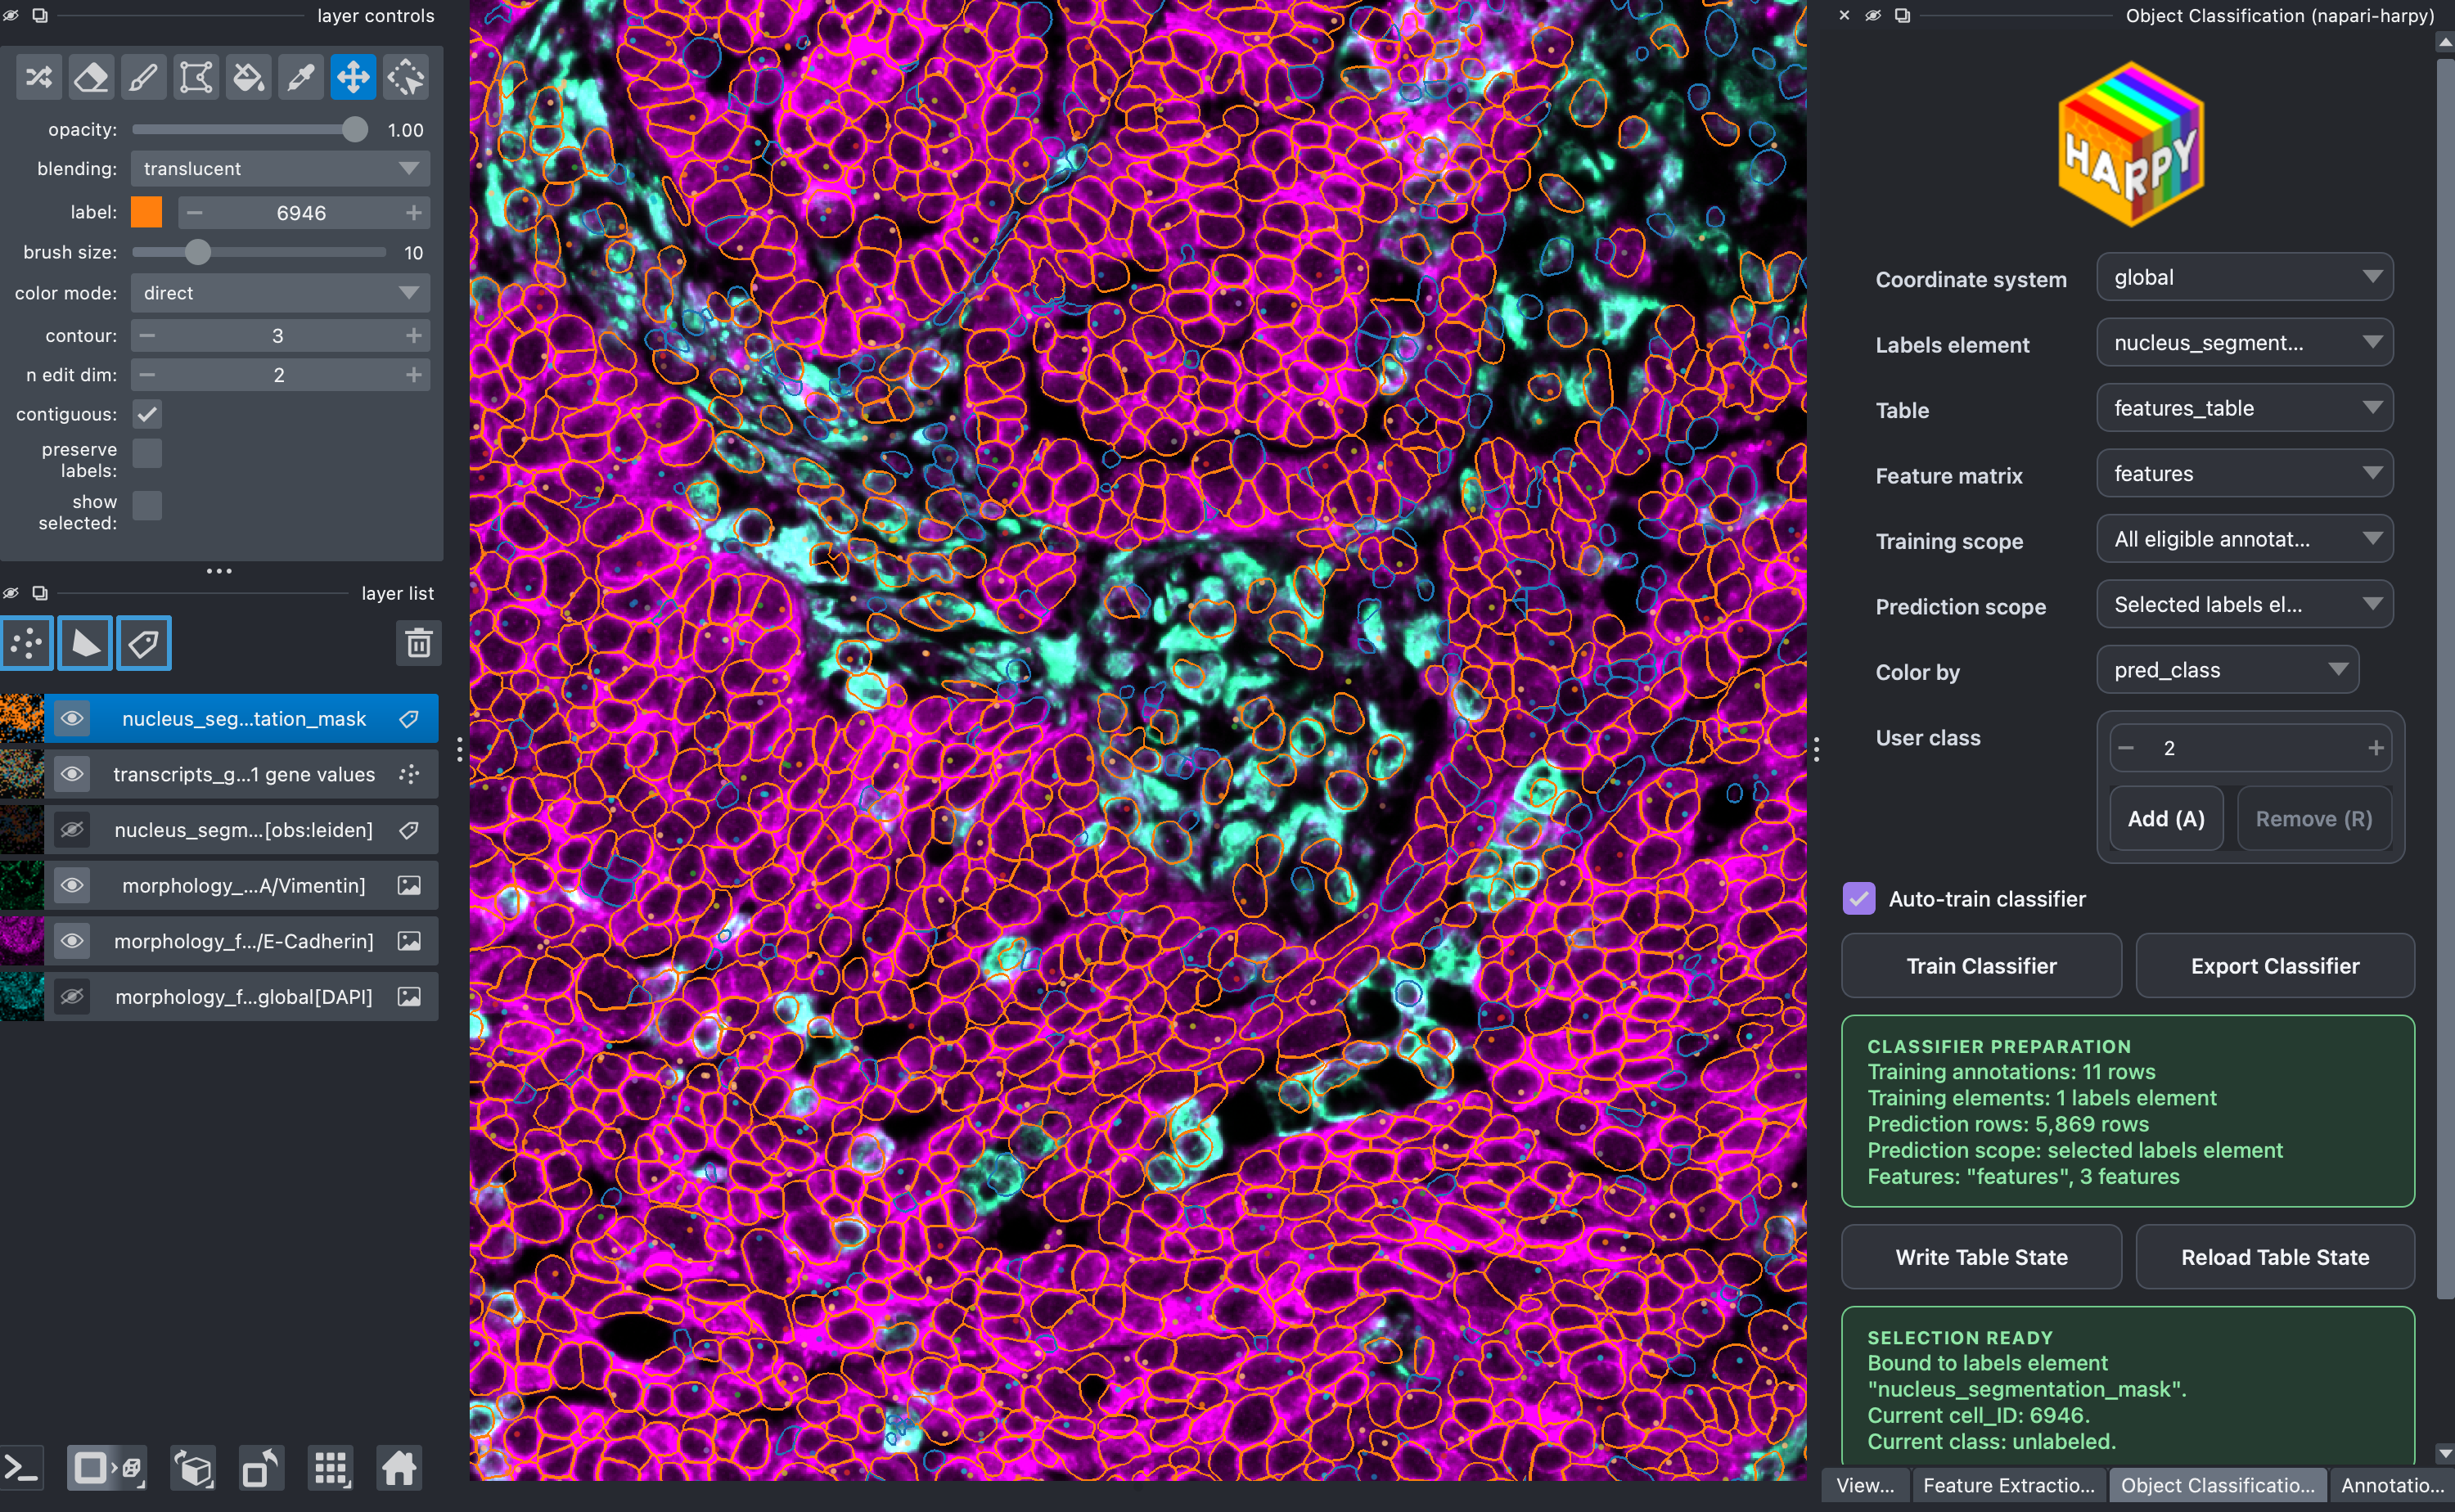
Task: Switch to the View... tab
Action: pyautogui.click(x=1865, y=1485)
